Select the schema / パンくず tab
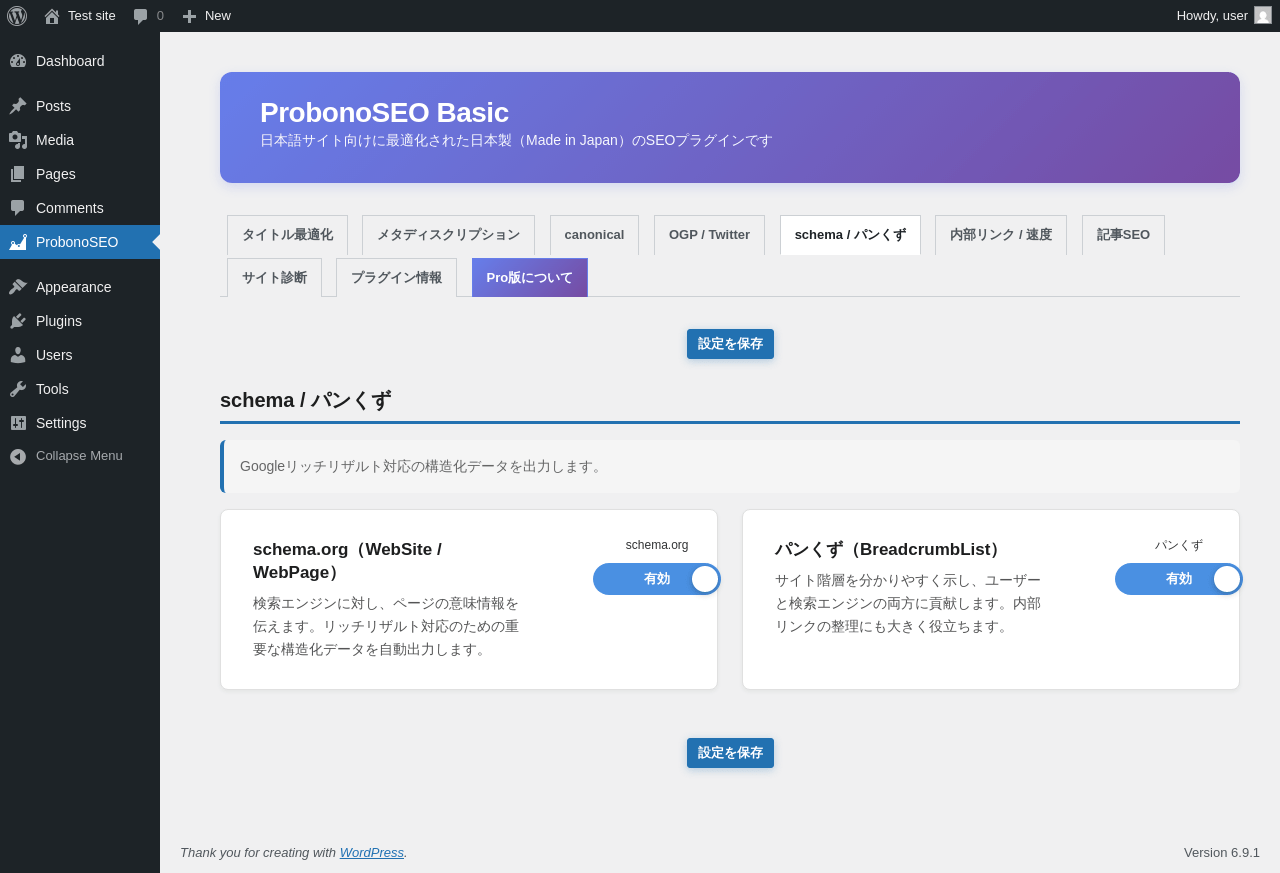Screen dimensions: 1280x873 tap(850, 235)
